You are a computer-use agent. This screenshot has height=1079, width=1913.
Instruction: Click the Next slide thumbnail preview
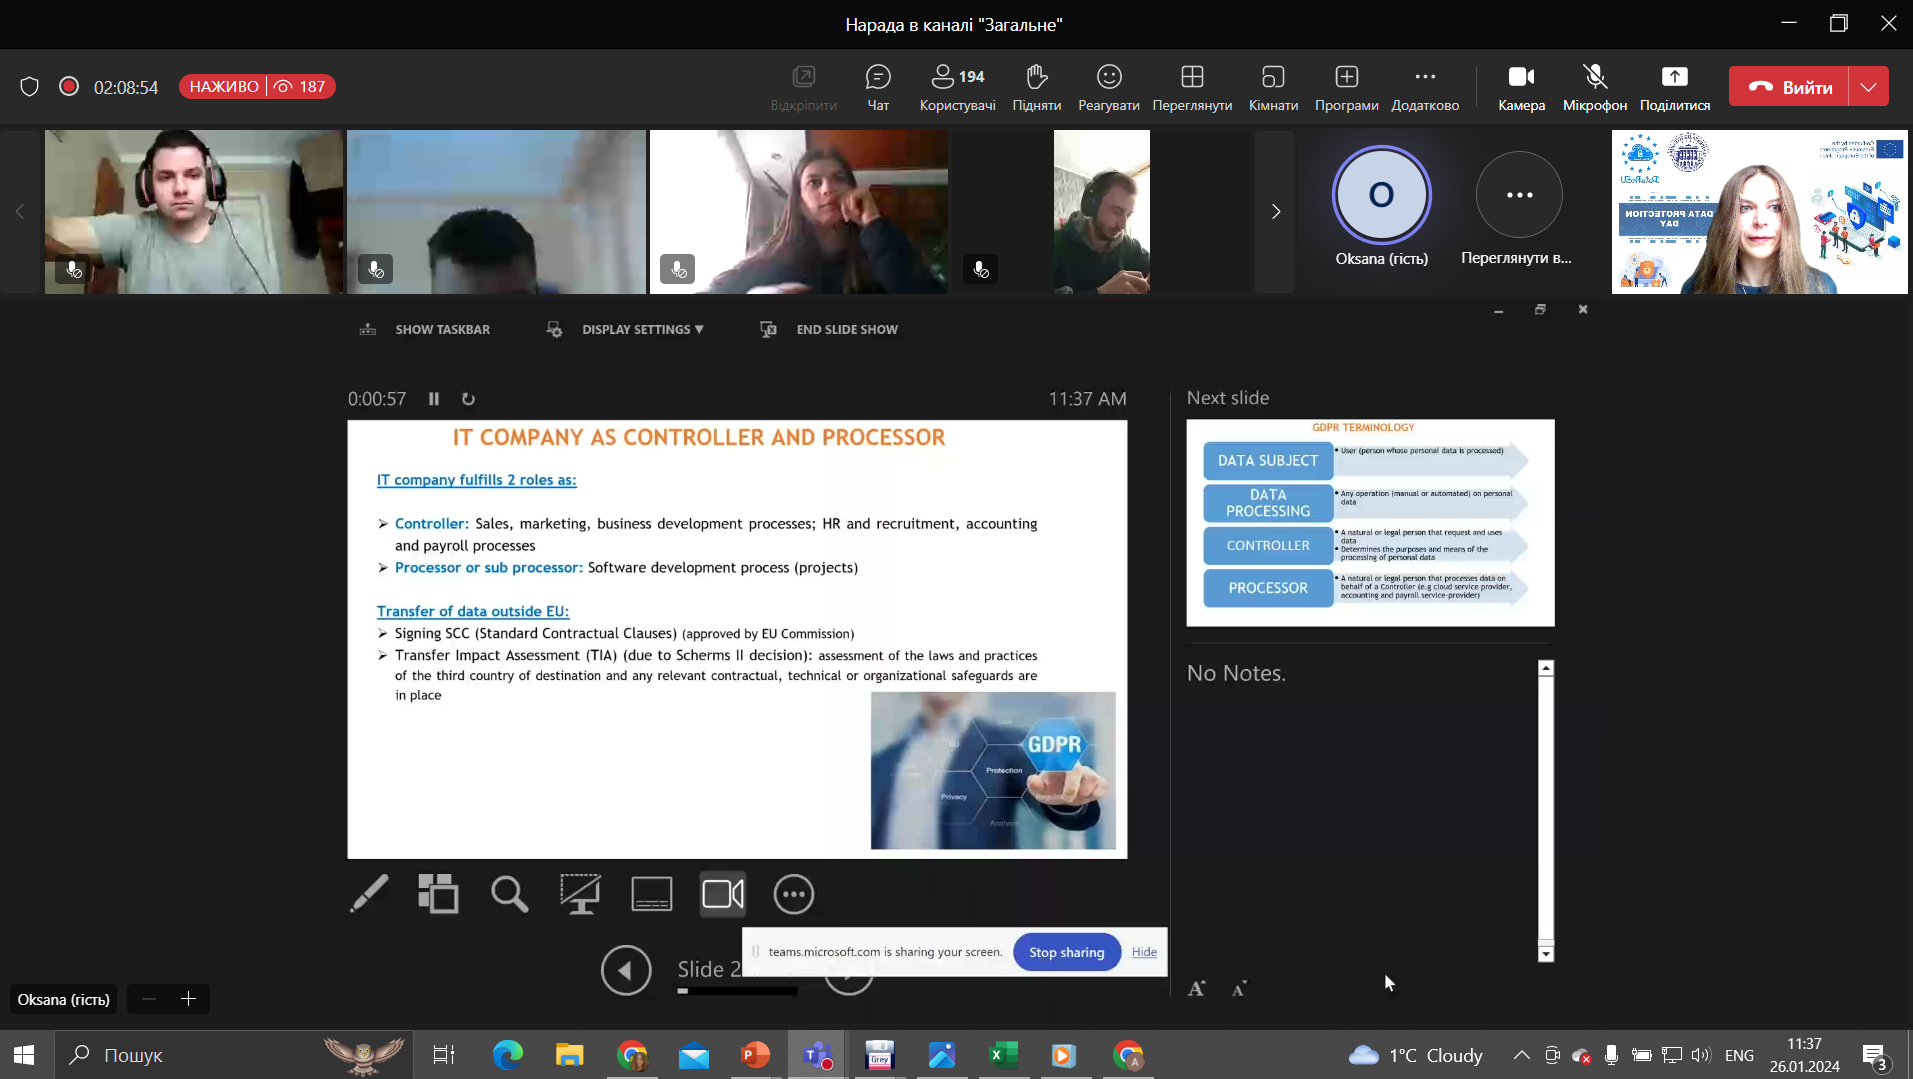point(1370,522)
